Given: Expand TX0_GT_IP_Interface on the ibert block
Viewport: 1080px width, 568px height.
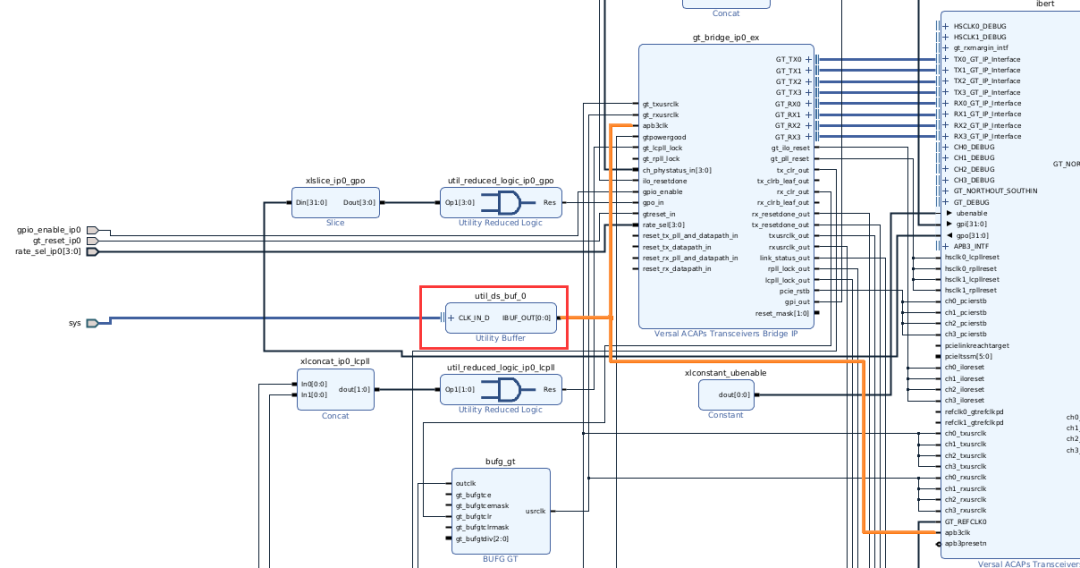Looking at the screenshot, I should tap(946, 59).
